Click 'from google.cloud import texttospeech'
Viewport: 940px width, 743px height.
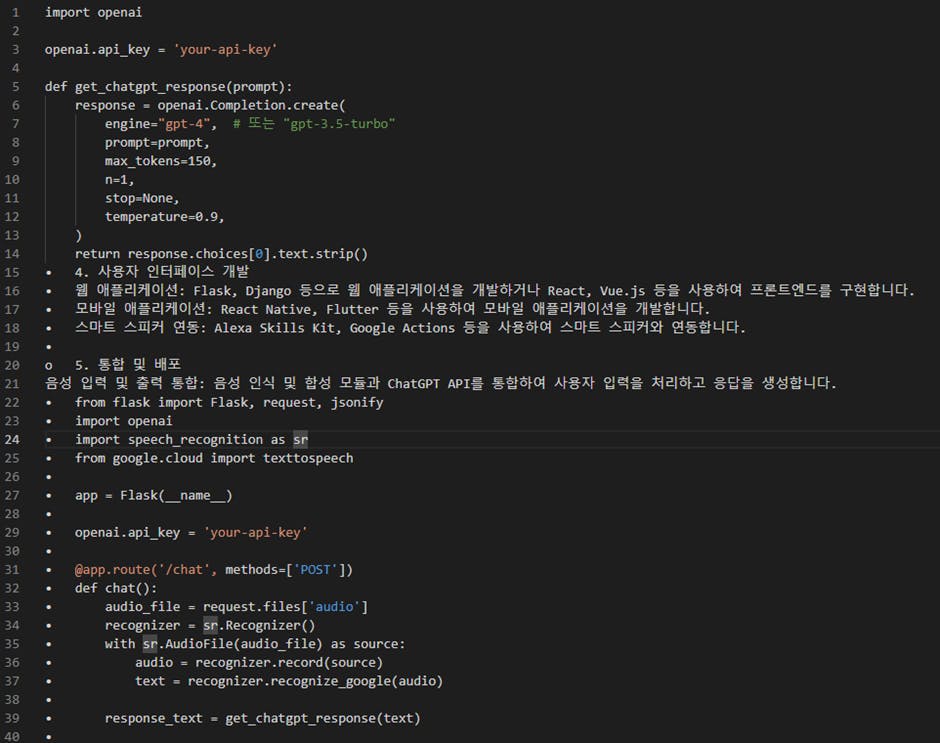click(x=214, y=458)
